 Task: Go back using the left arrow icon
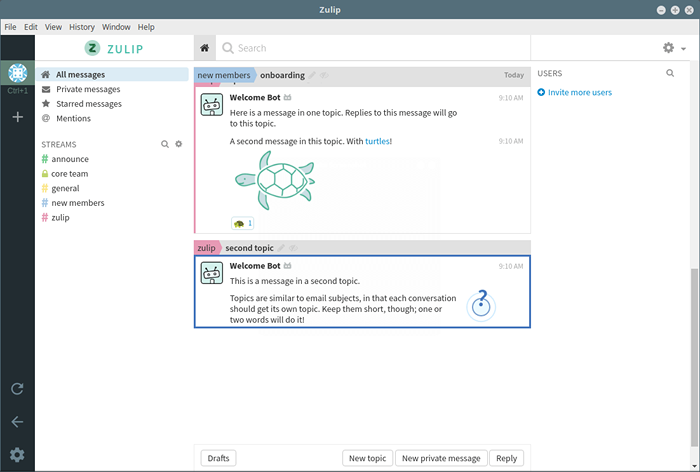click(x=17, y=422)
